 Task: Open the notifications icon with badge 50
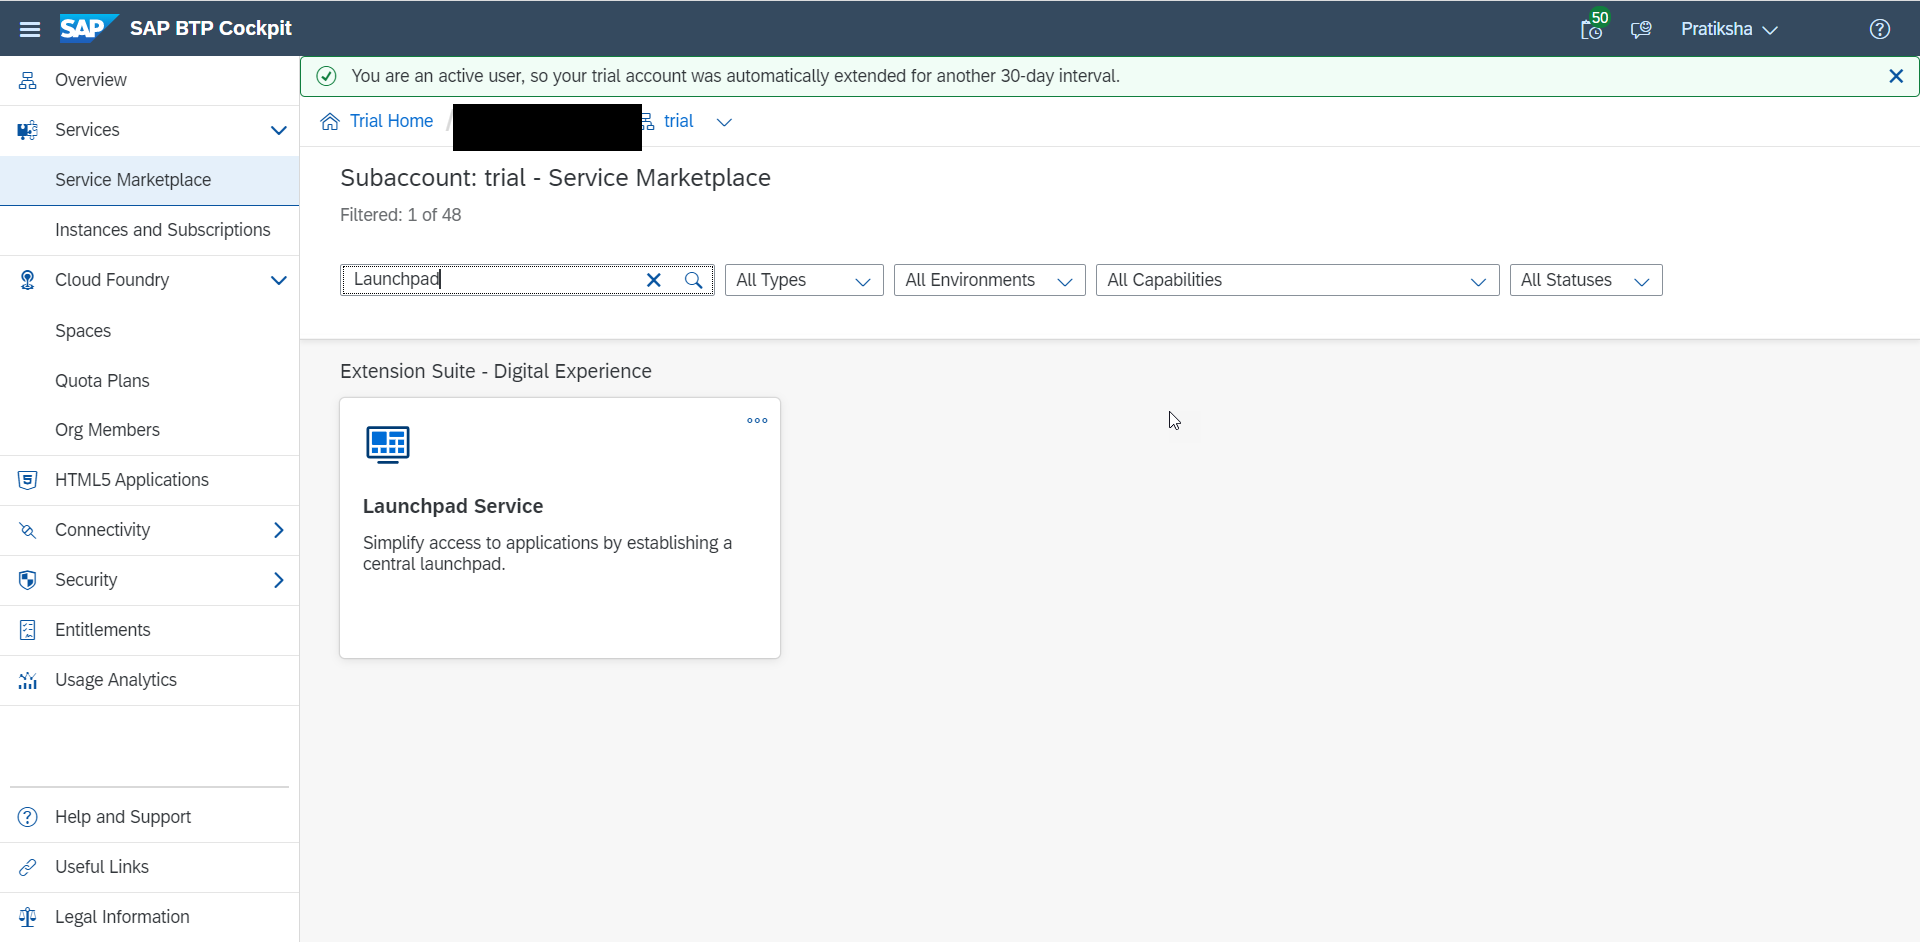(1592, 29)
